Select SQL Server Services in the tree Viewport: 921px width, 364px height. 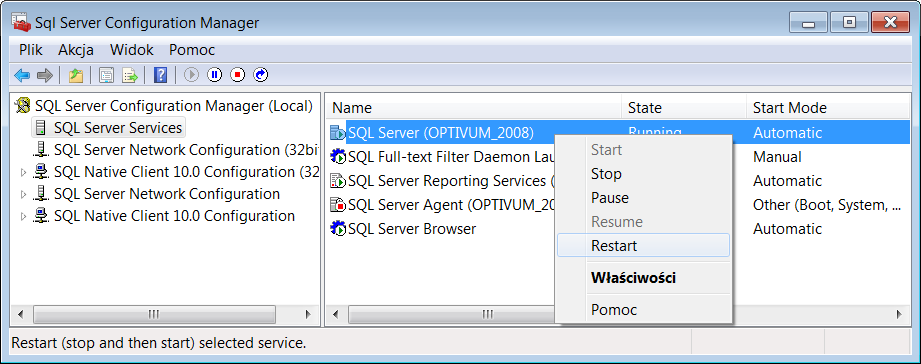click(x=117, y=127)
